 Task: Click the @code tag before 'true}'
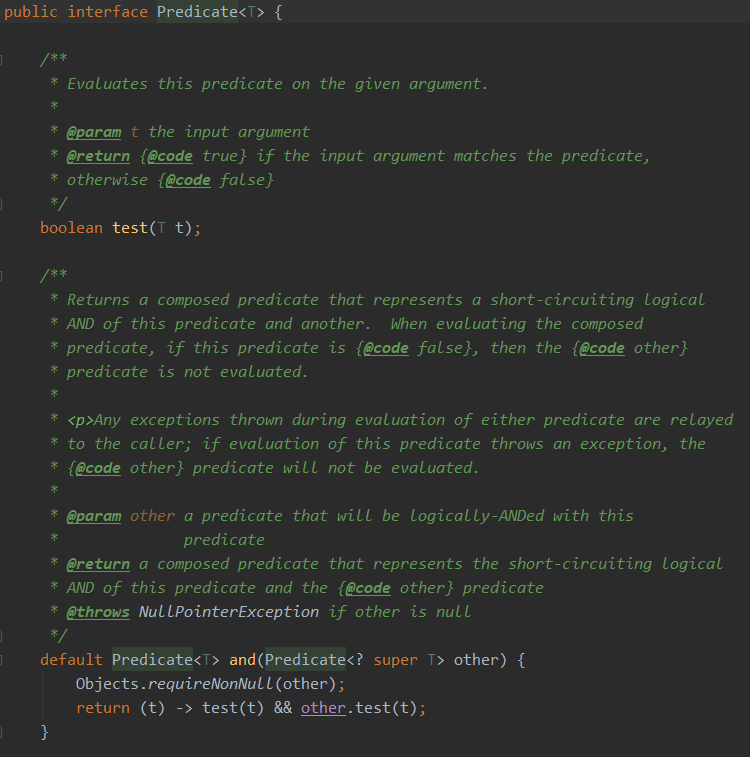[x=170, y=156]
